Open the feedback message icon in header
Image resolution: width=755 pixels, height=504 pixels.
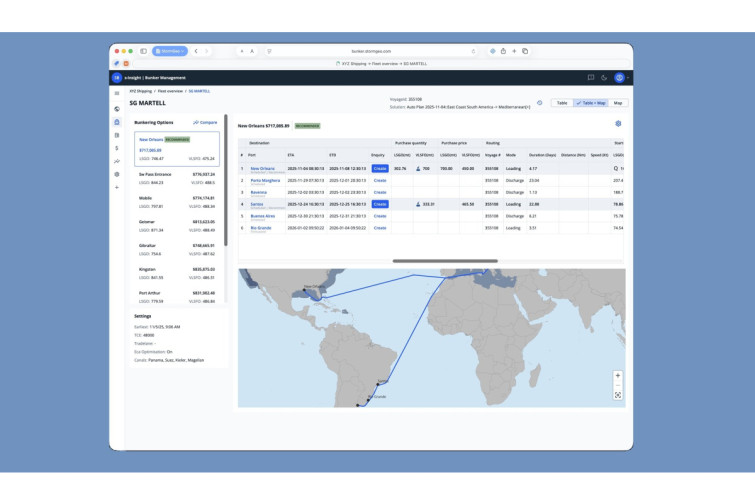[591, 78]
